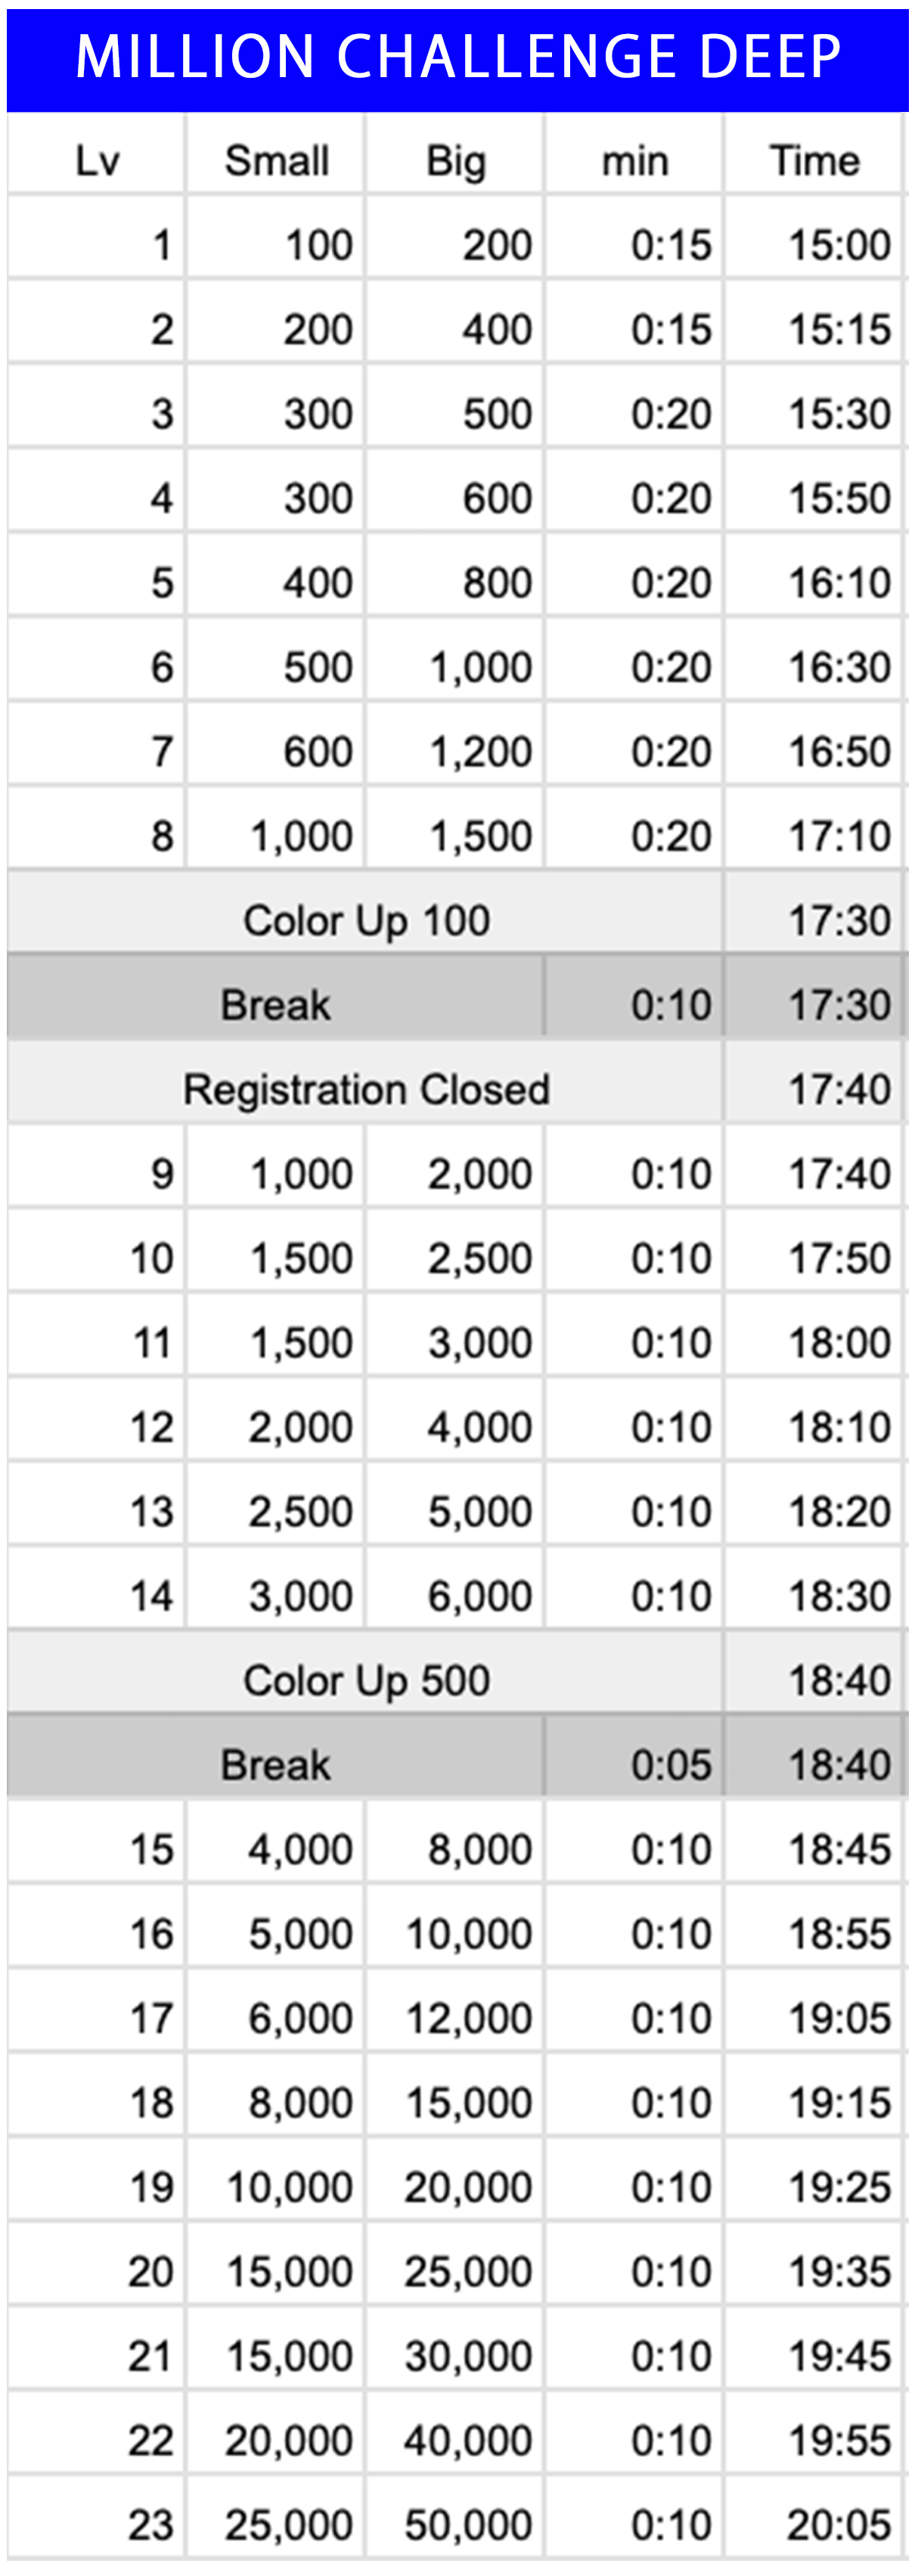Click the Small column header
This screenshot has width=918, height=2576.
[x=276, y=161]
